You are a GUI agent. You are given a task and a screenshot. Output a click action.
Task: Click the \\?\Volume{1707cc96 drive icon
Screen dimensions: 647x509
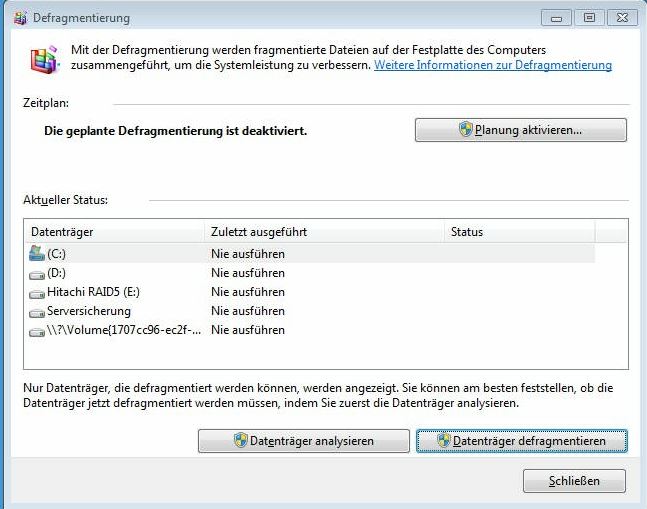point(37,332)
